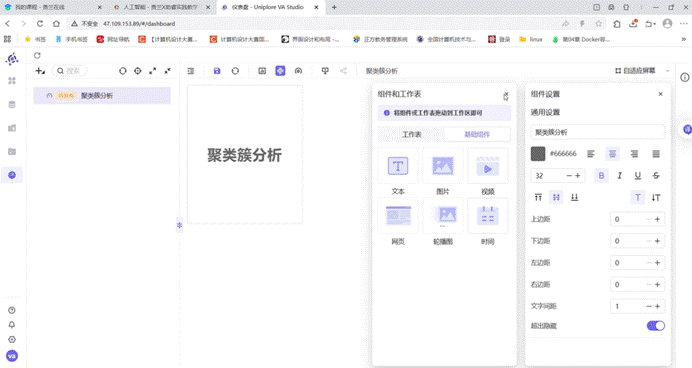This screenshot has height=368, width=692.
Task: Click the highlighted purple component panel icon
Action: [x=280, y=71]
